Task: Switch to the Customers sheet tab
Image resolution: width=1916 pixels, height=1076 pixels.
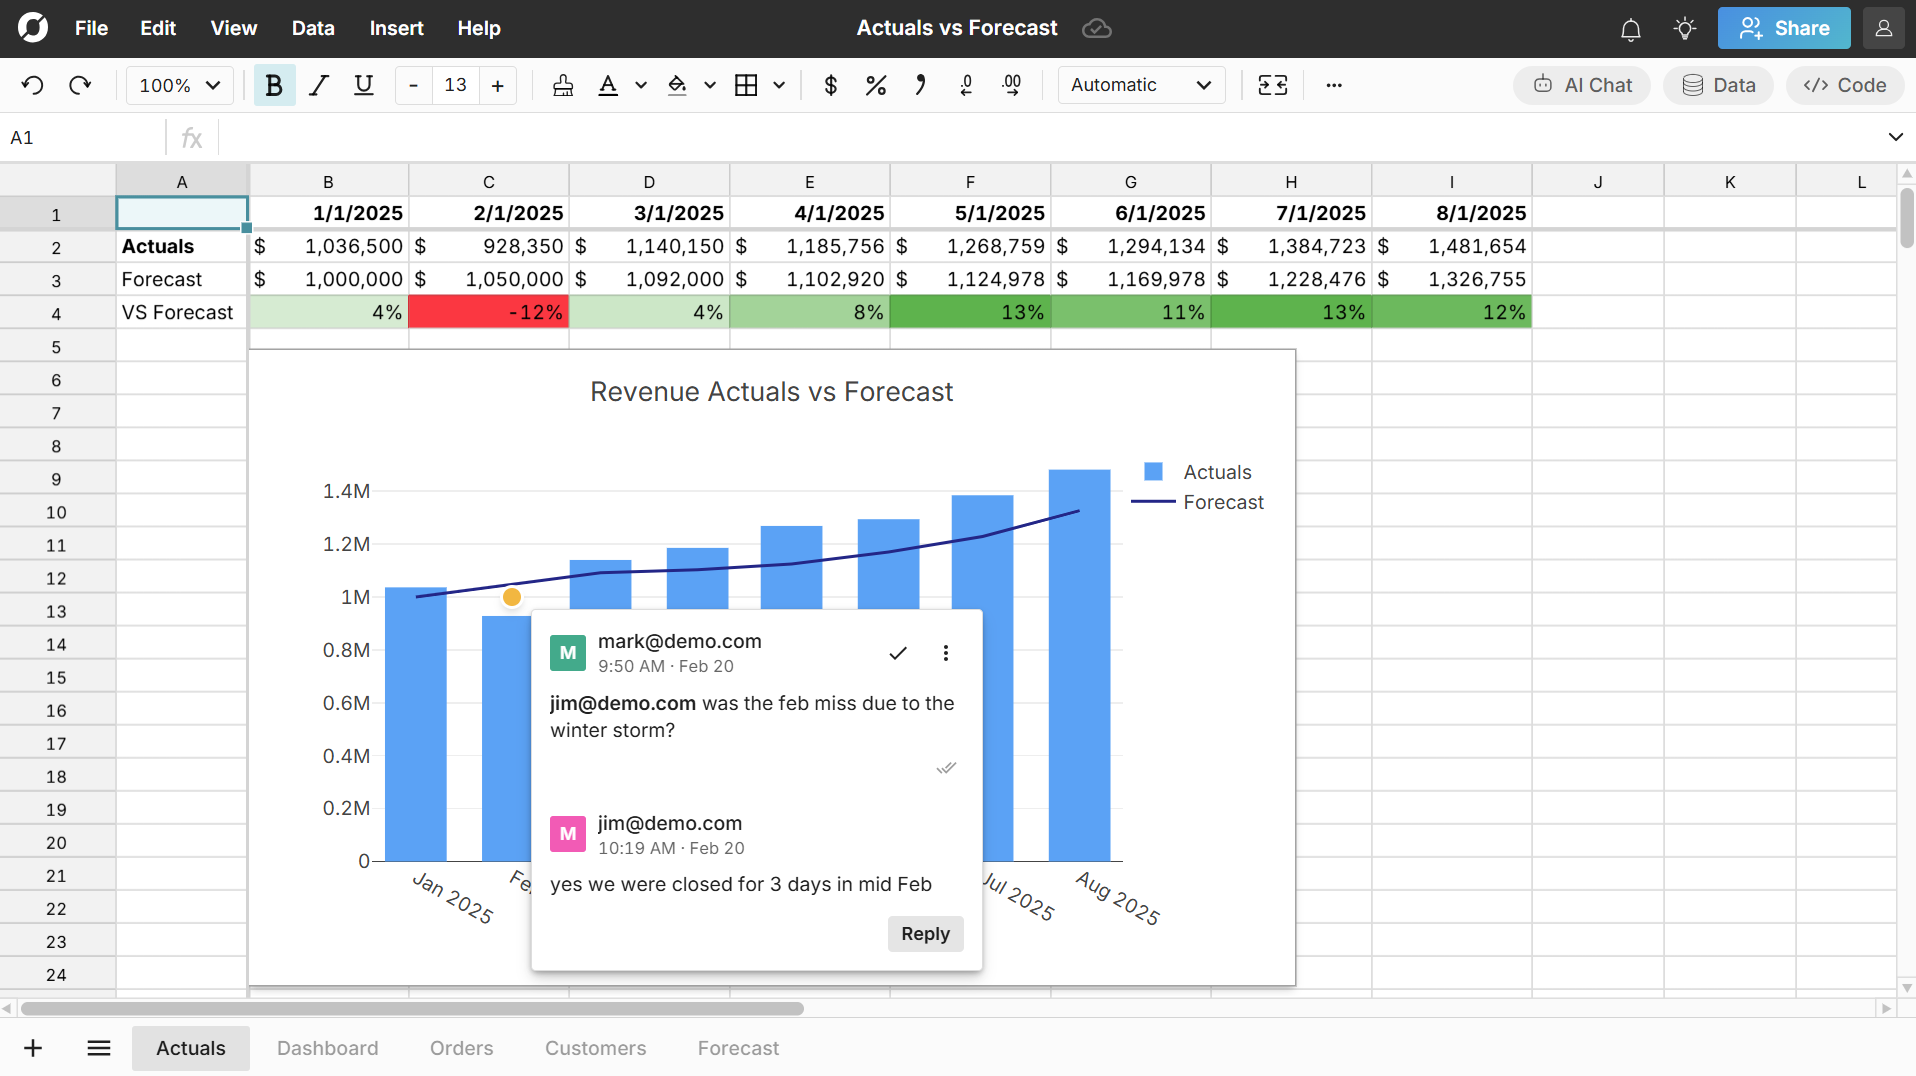Action: click(596, 1048)
